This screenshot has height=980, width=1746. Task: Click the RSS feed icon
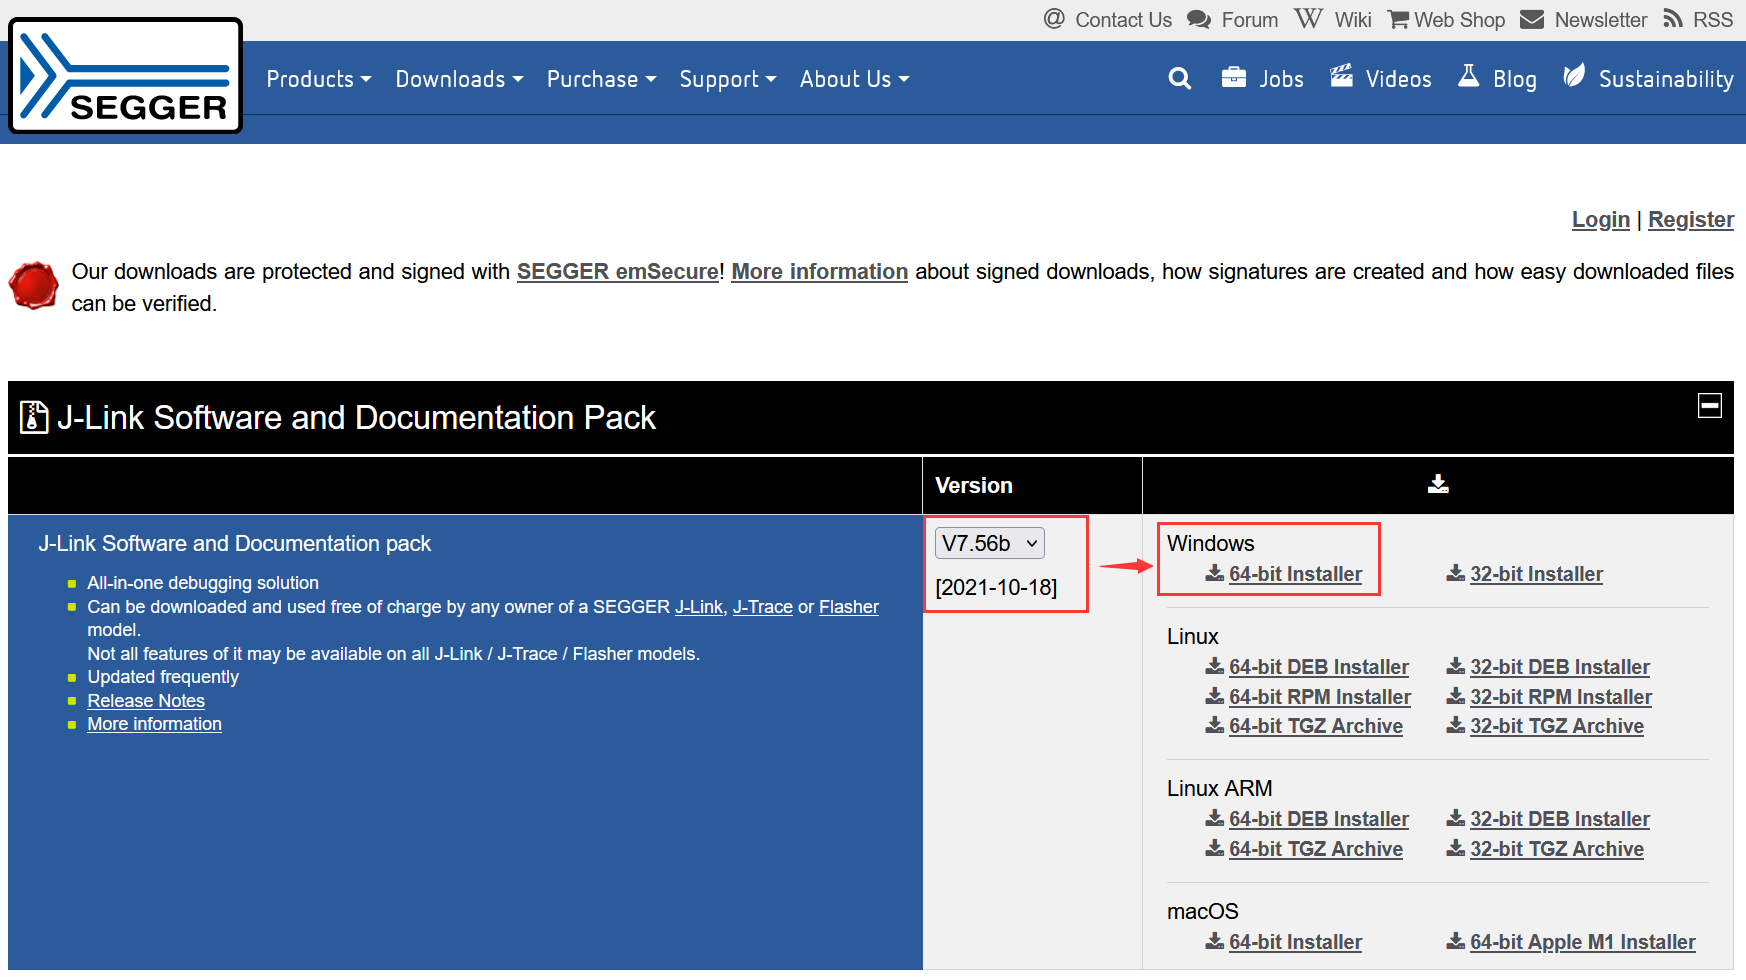coord(1673,19)
